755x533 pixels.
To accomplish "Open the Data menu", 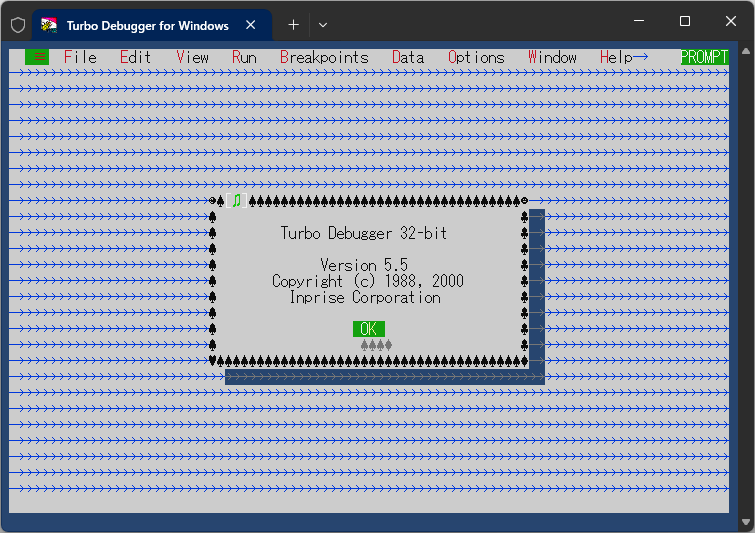I will [408, 57].
